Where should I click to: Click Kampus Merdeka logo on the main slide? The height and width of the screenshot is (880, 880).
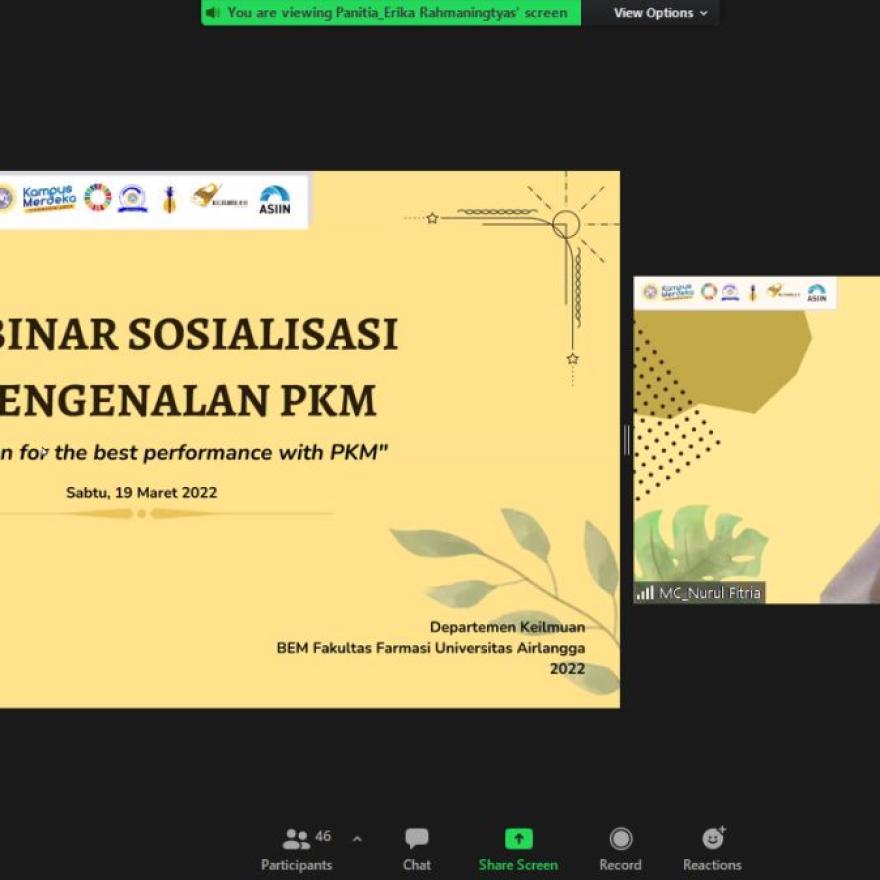[49, 198]
